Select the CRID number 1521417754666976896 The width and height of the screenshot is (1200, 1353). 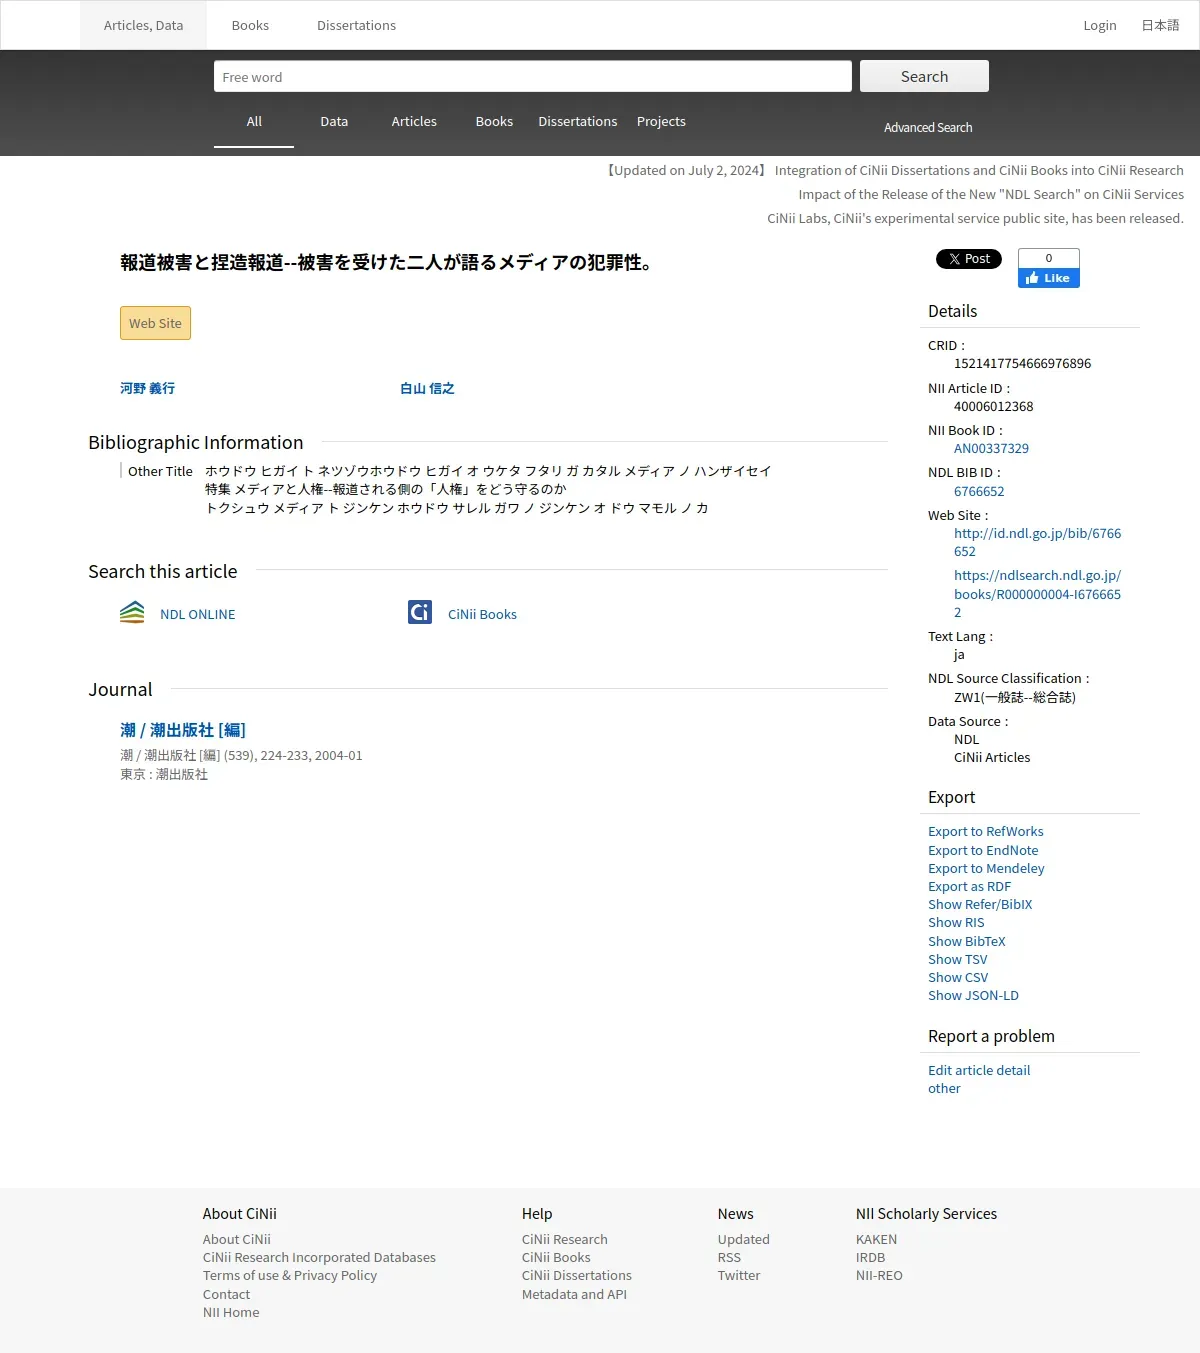(1022, 363)
